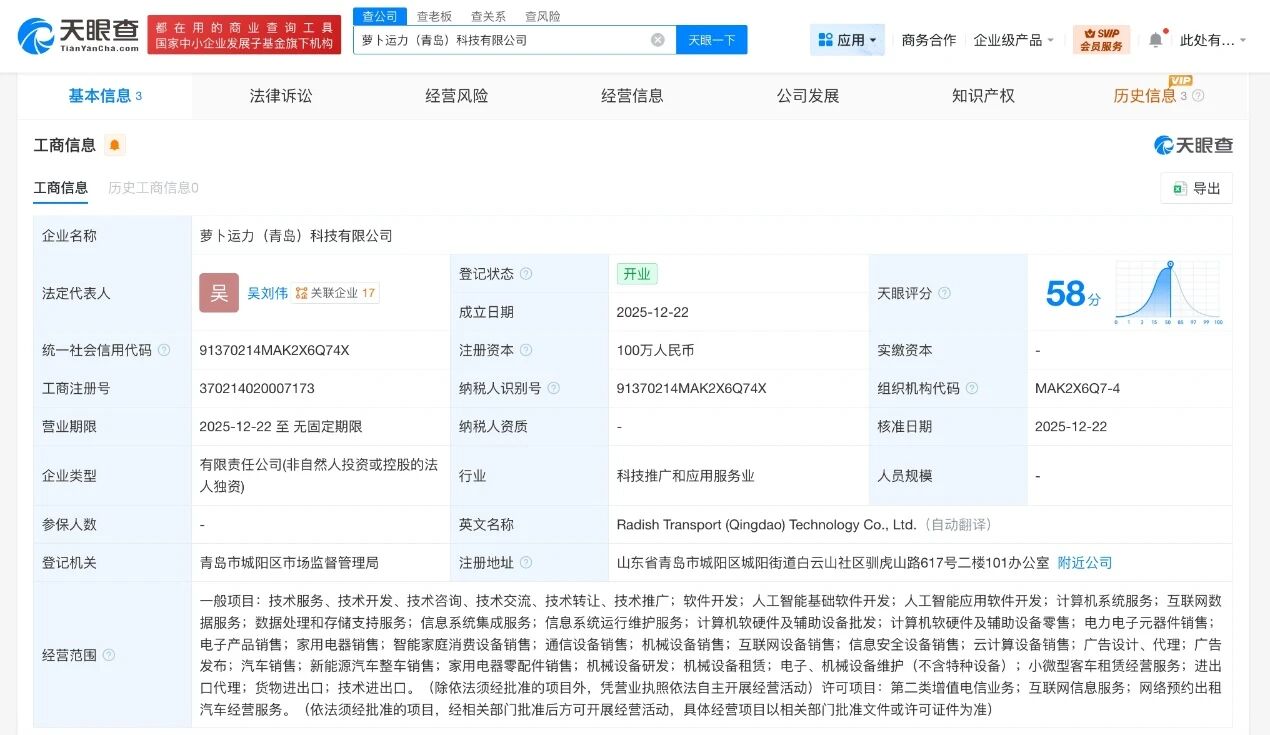The image size is (1270, 735).
Task: Open the user account dropdown 此处有...
Action: (1213, 40)
